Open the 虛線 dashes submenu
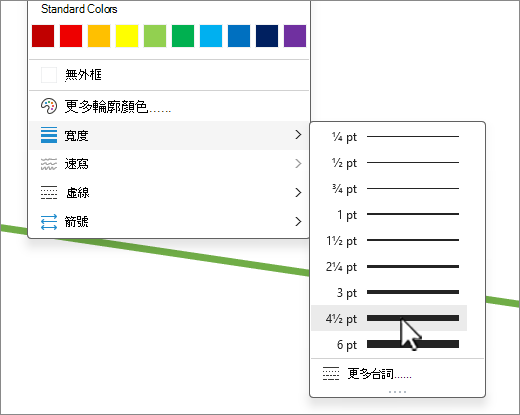 (x=169, y=193)
